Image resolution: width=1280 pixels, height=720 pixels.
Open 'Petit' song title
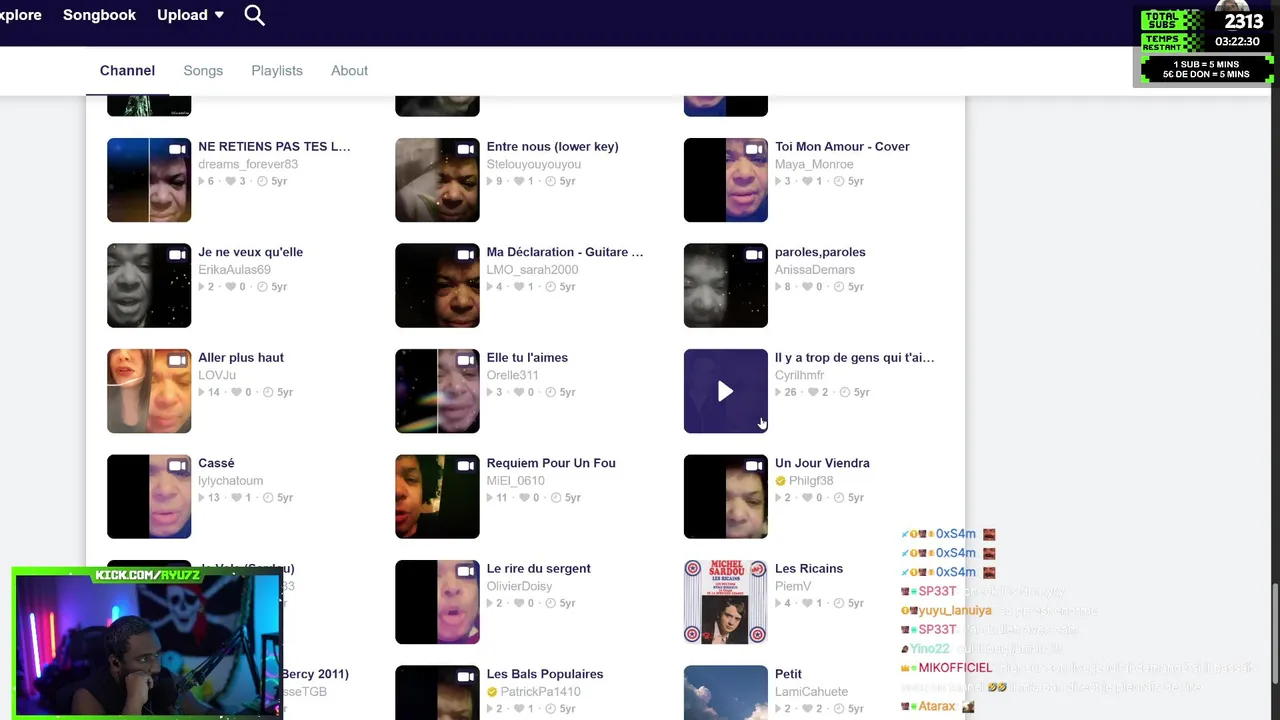coord(788,674)
